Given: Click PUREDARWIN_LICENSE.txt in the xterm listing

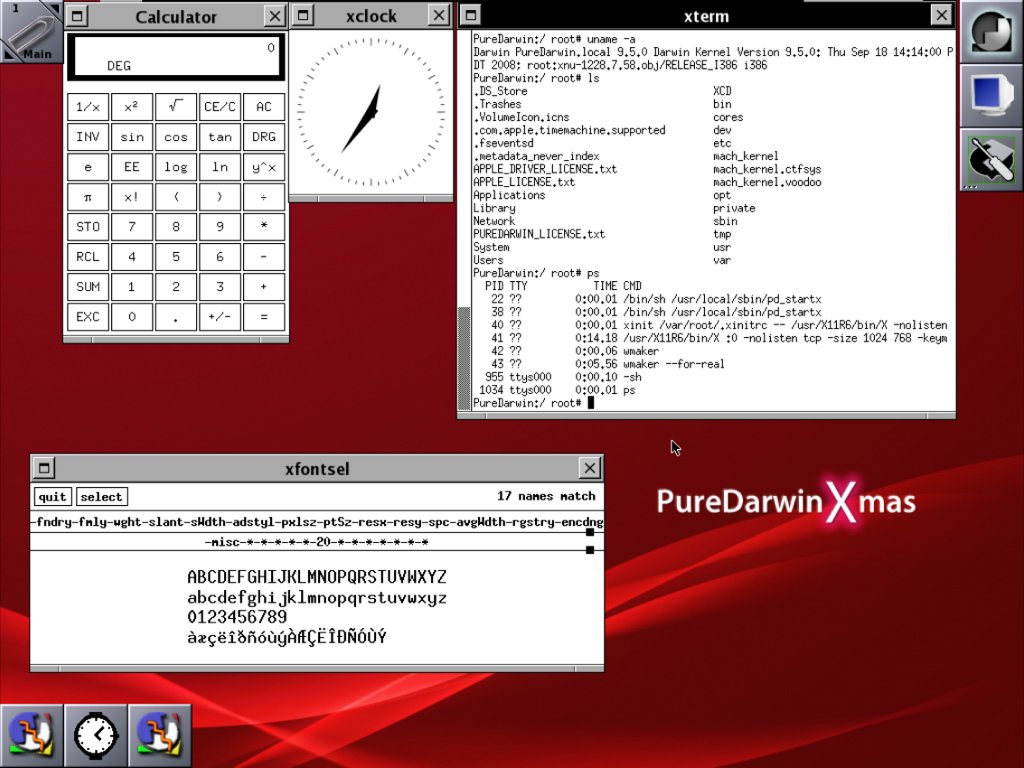Looking at the screenshot, I should [539, 234].
